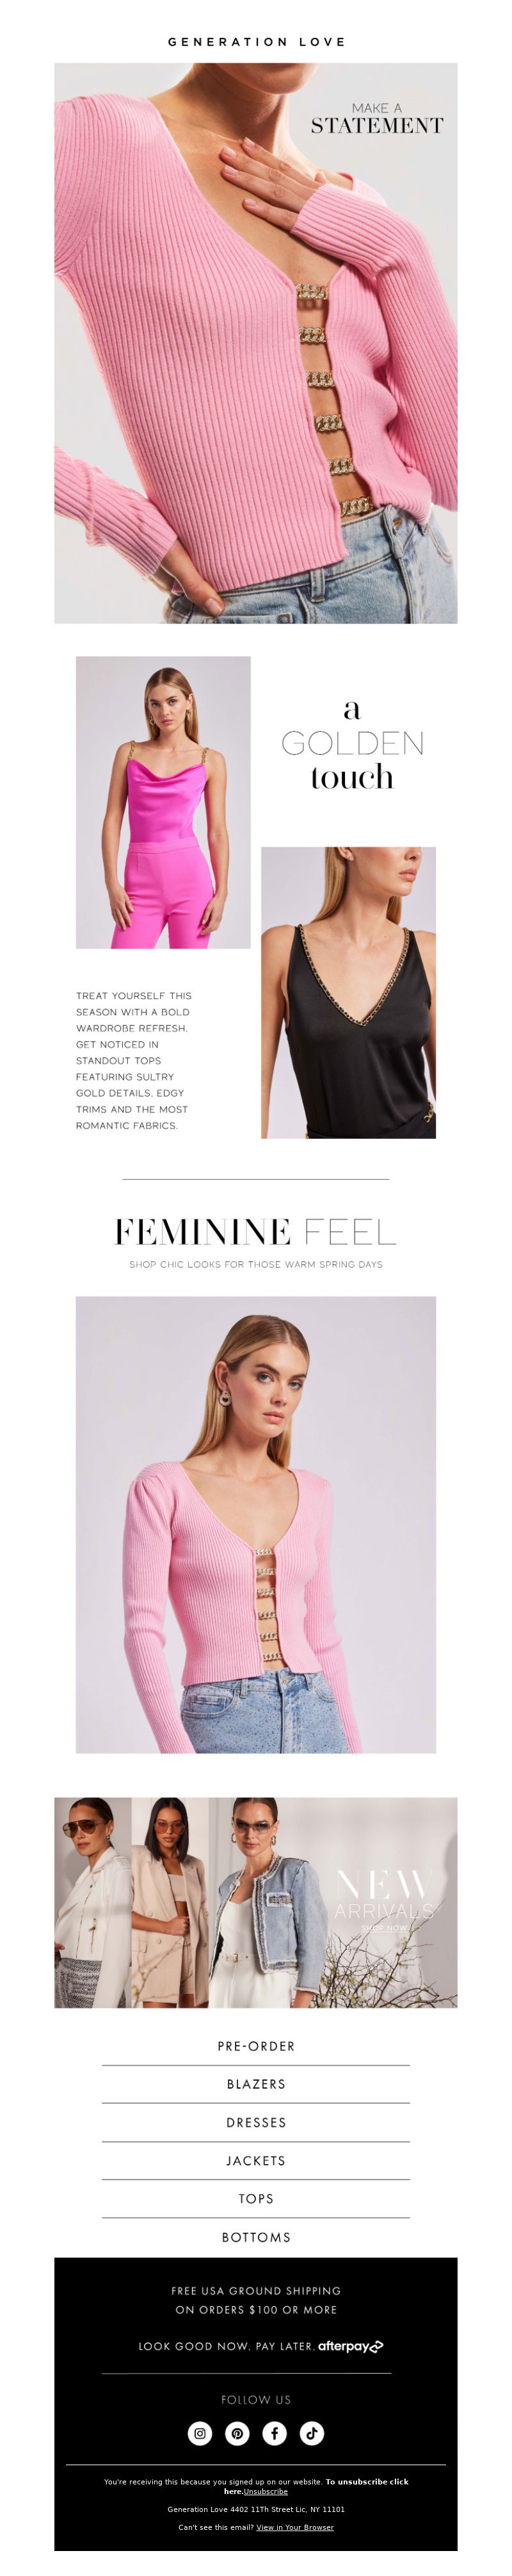
Task: Click the Unsubscribe link
Action: [266, 2491]
